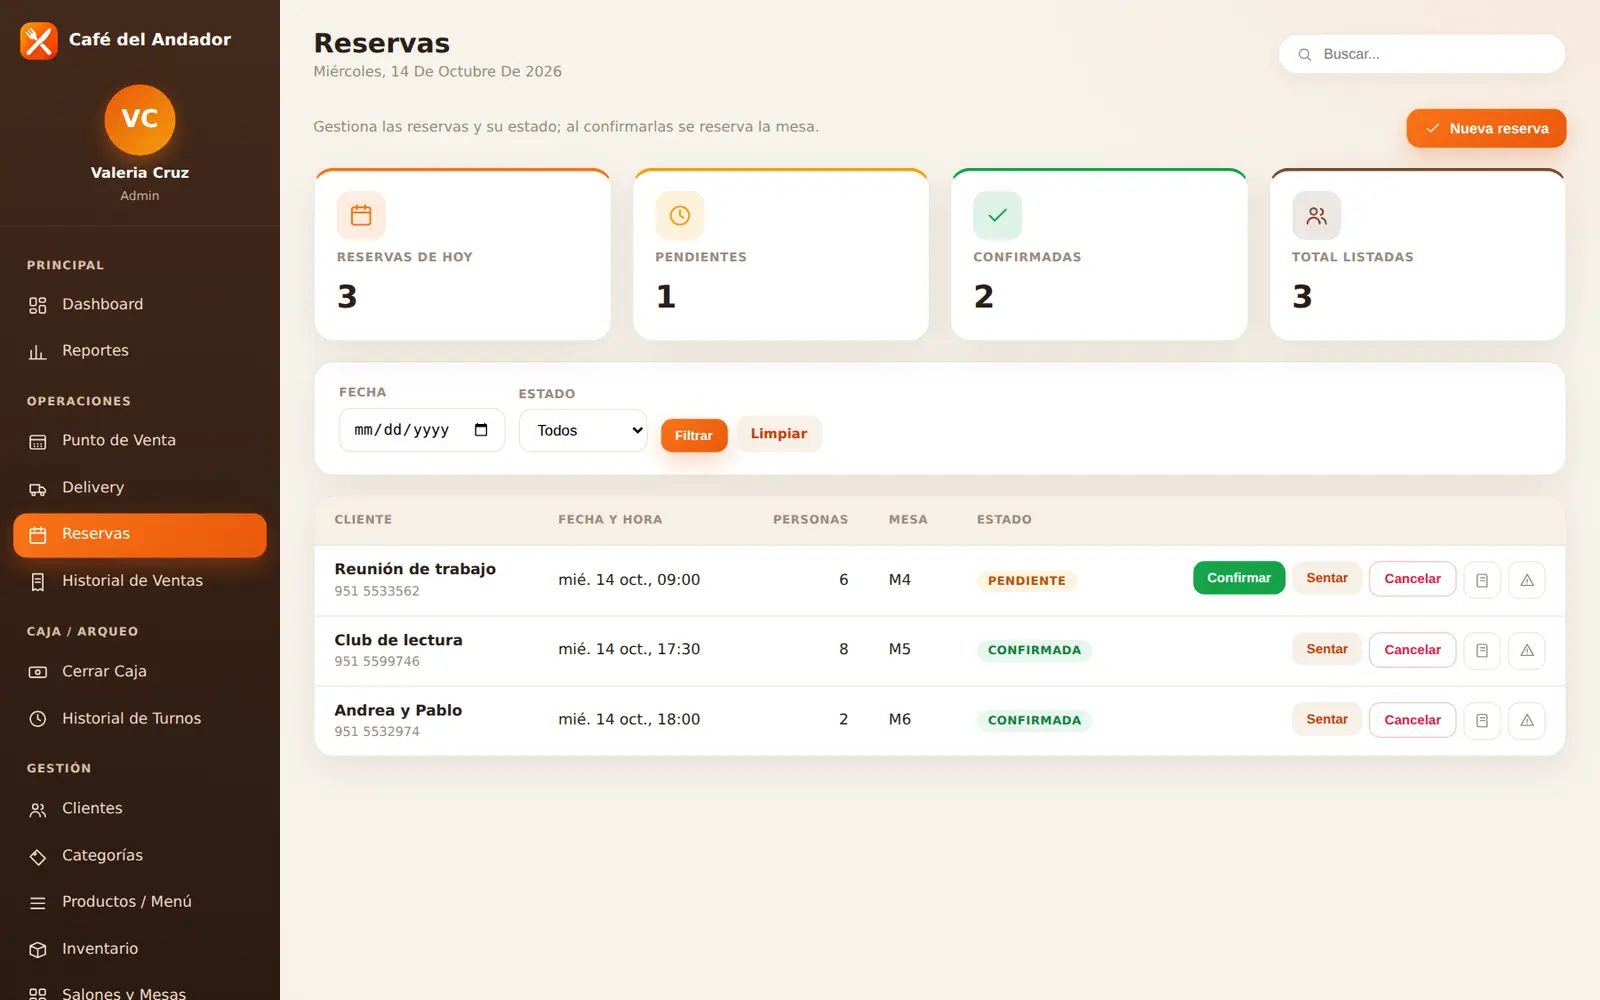Click the Cerrar Caja cash icon
The width and height of the screenshot is (1600, 1000).
(38, 672)
